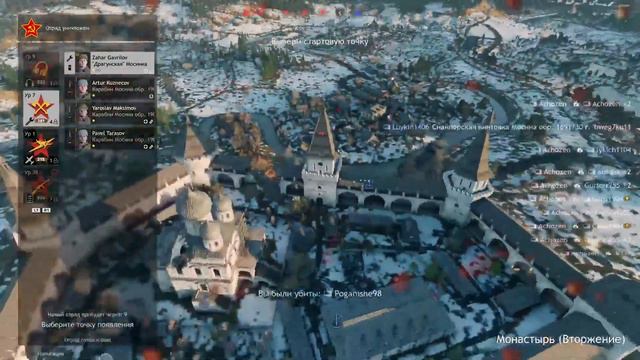This screenshot has width=640, height=360.
Task: Select the submachine gun squad card at bottom
Action: [41, 186]
